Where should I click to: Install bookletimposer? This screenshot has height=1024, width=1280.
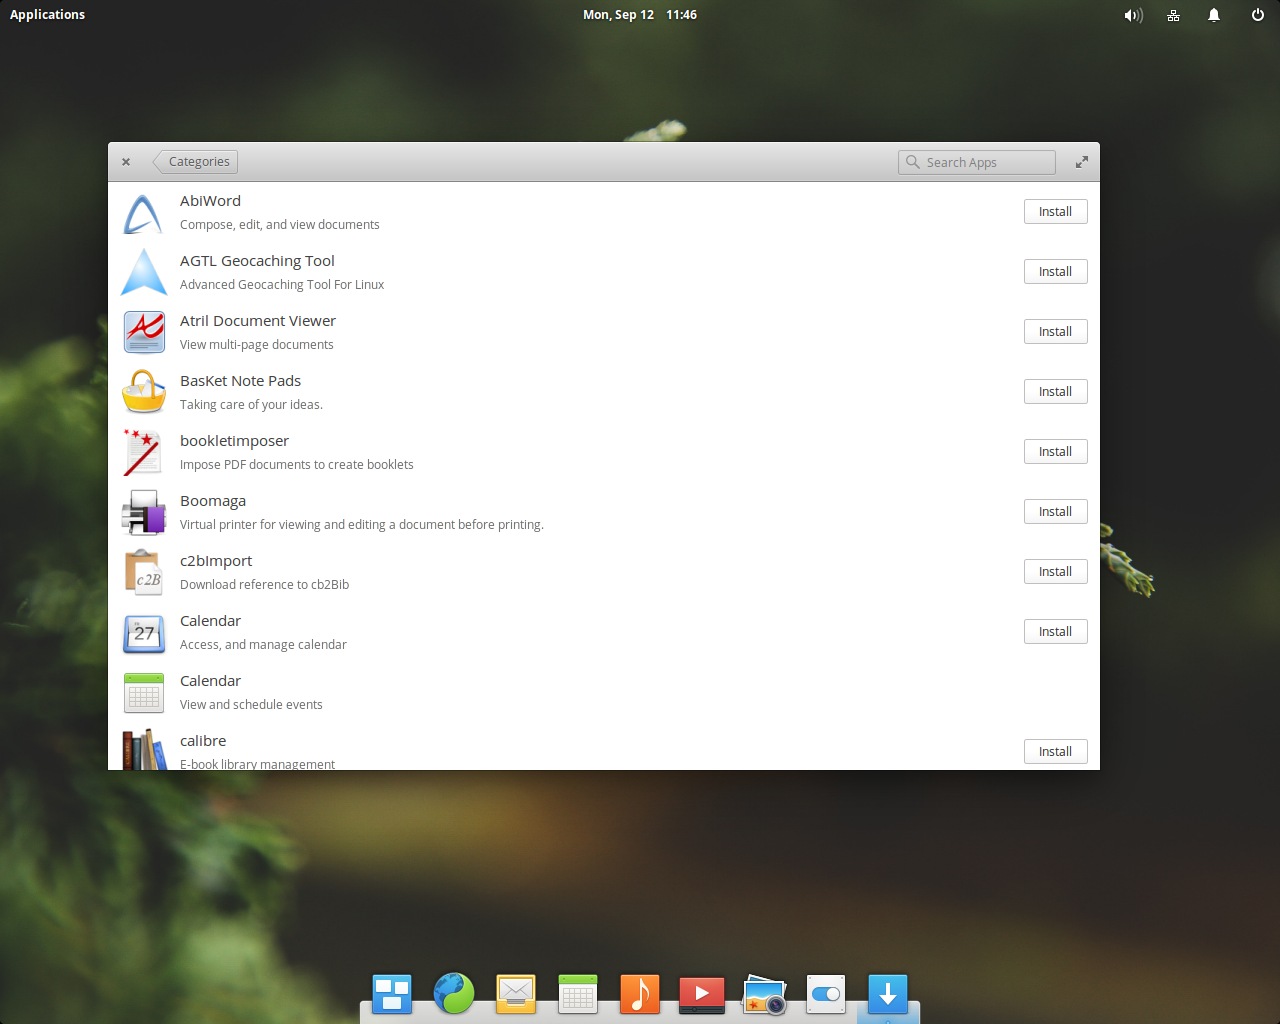click(1055, 452)
